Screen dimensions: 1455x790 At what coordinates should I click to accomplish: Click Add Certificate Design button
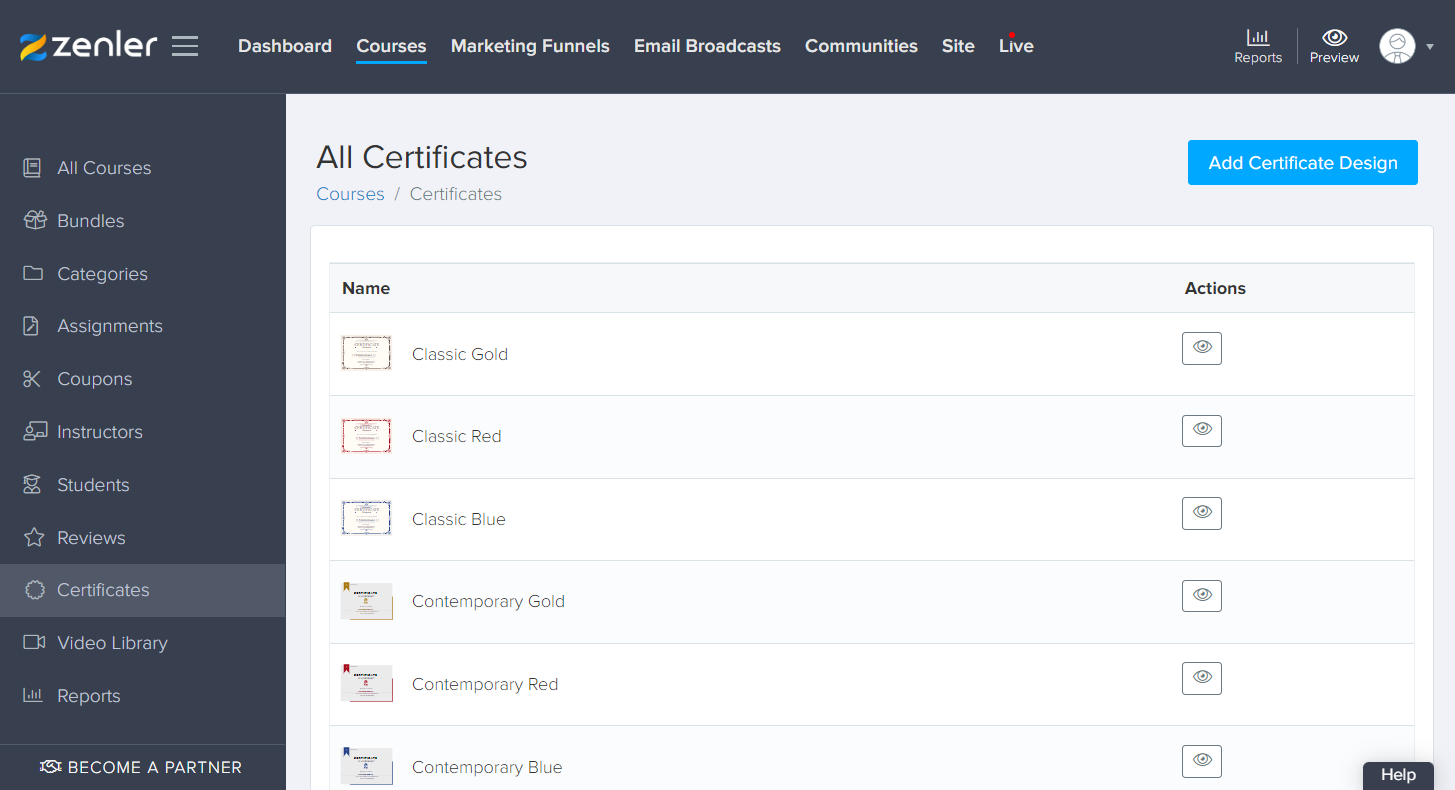coord(1303,163)
